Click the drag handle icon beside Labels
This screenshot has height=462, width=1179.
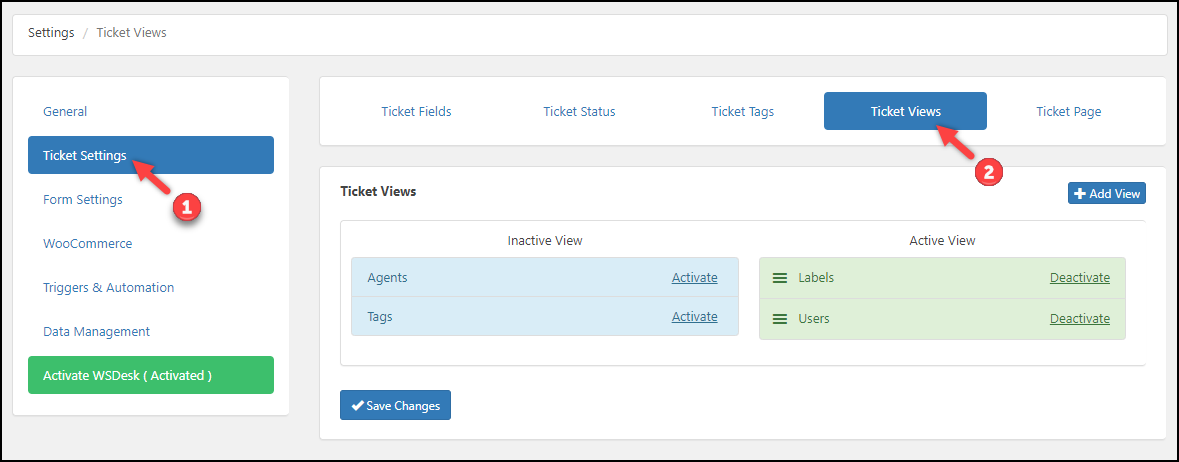[x=780, y=278]
